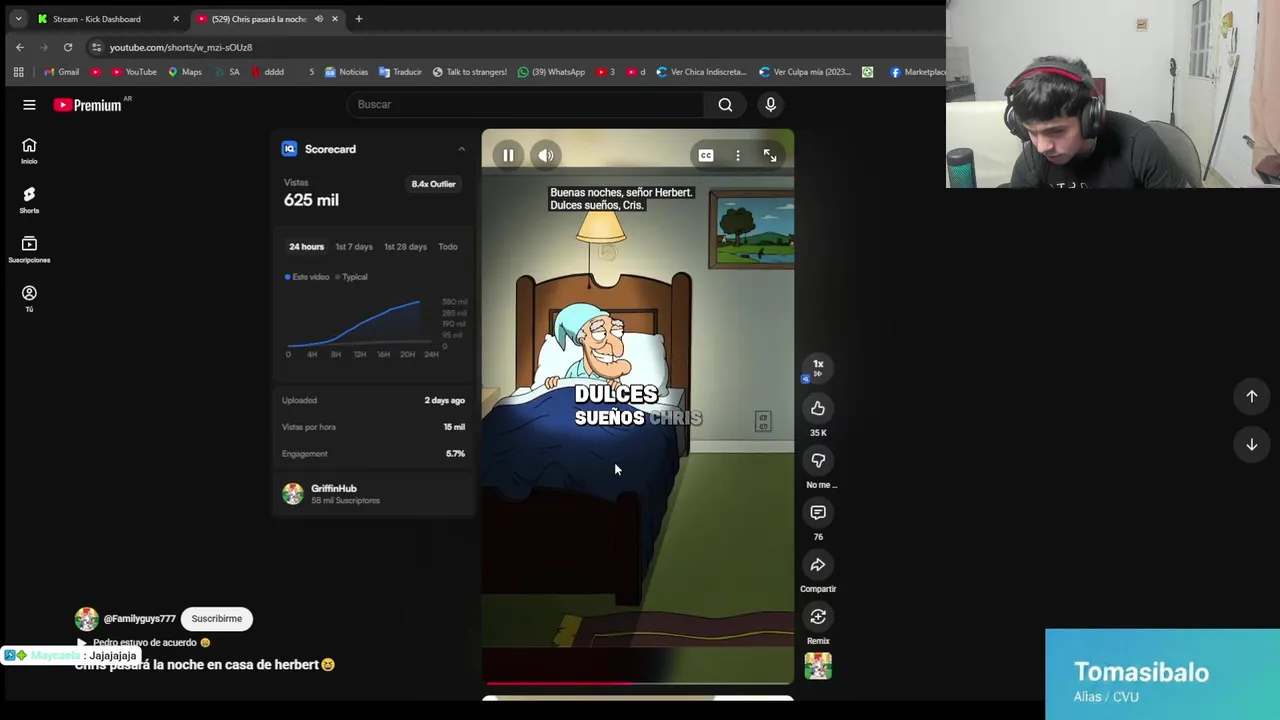
Task: Go to the next Short with down arrow
Action: tap(1251, 444)
